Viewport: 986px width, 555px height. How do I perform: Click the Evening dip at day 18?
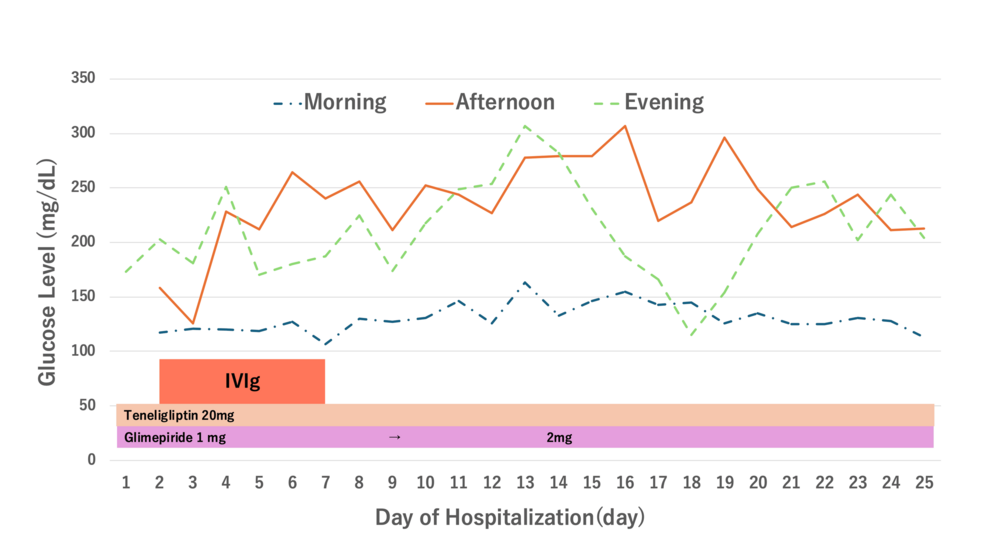pos(692,336)
